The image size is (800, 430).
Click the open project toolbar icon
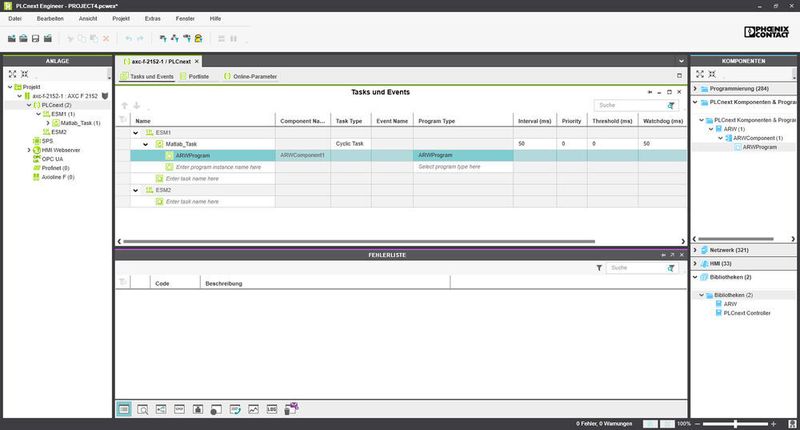coord(23,38)
